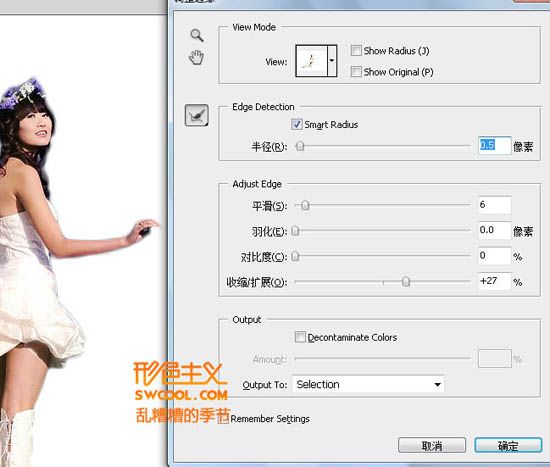Open the View mode dropdown arrow
Screen dimensions: 550x467
(x=332, y=61)
